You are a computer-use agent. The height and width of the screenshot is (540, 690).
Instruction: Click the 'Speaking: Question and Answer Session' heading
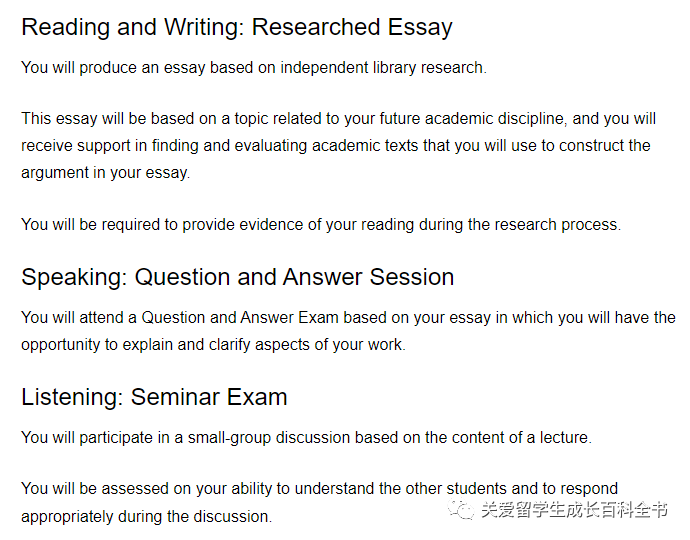pos(238,277)
